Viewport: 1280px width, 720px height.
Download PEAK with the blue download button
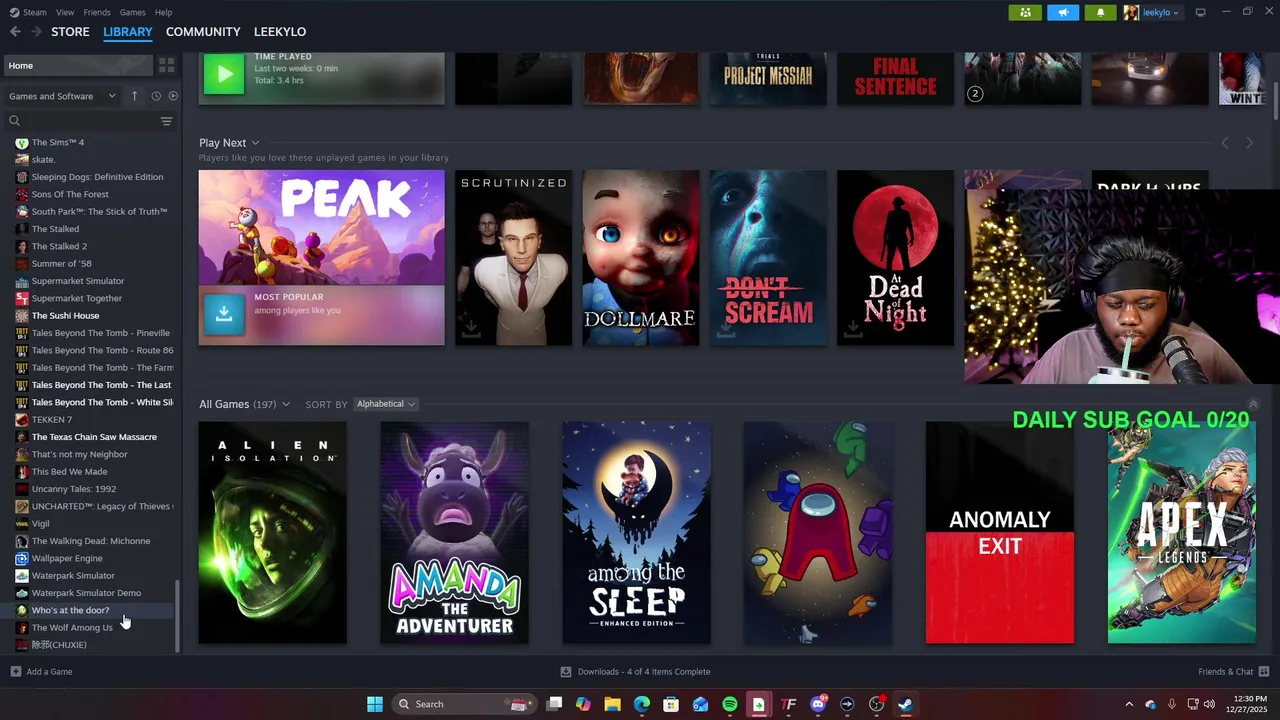coord(224,313)
